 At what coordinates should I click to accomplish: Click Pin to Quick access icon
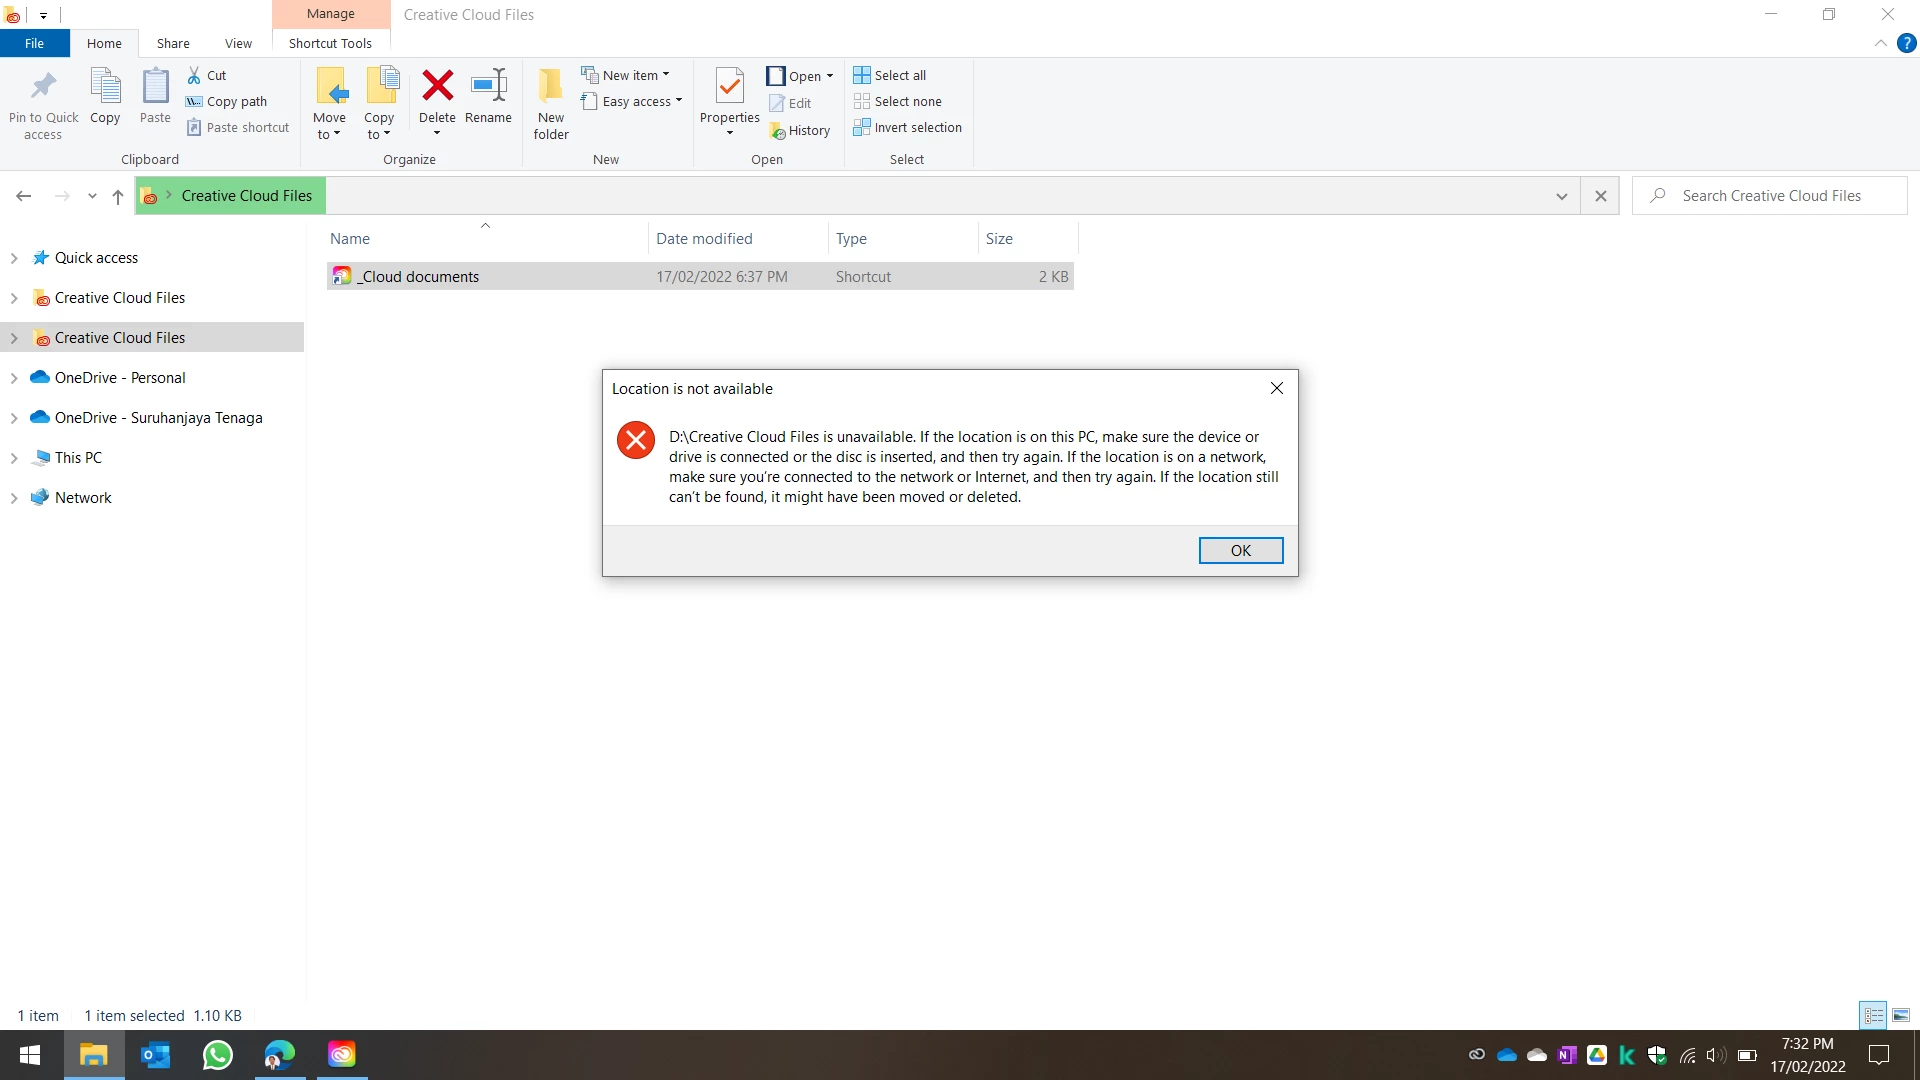[43, 86]
